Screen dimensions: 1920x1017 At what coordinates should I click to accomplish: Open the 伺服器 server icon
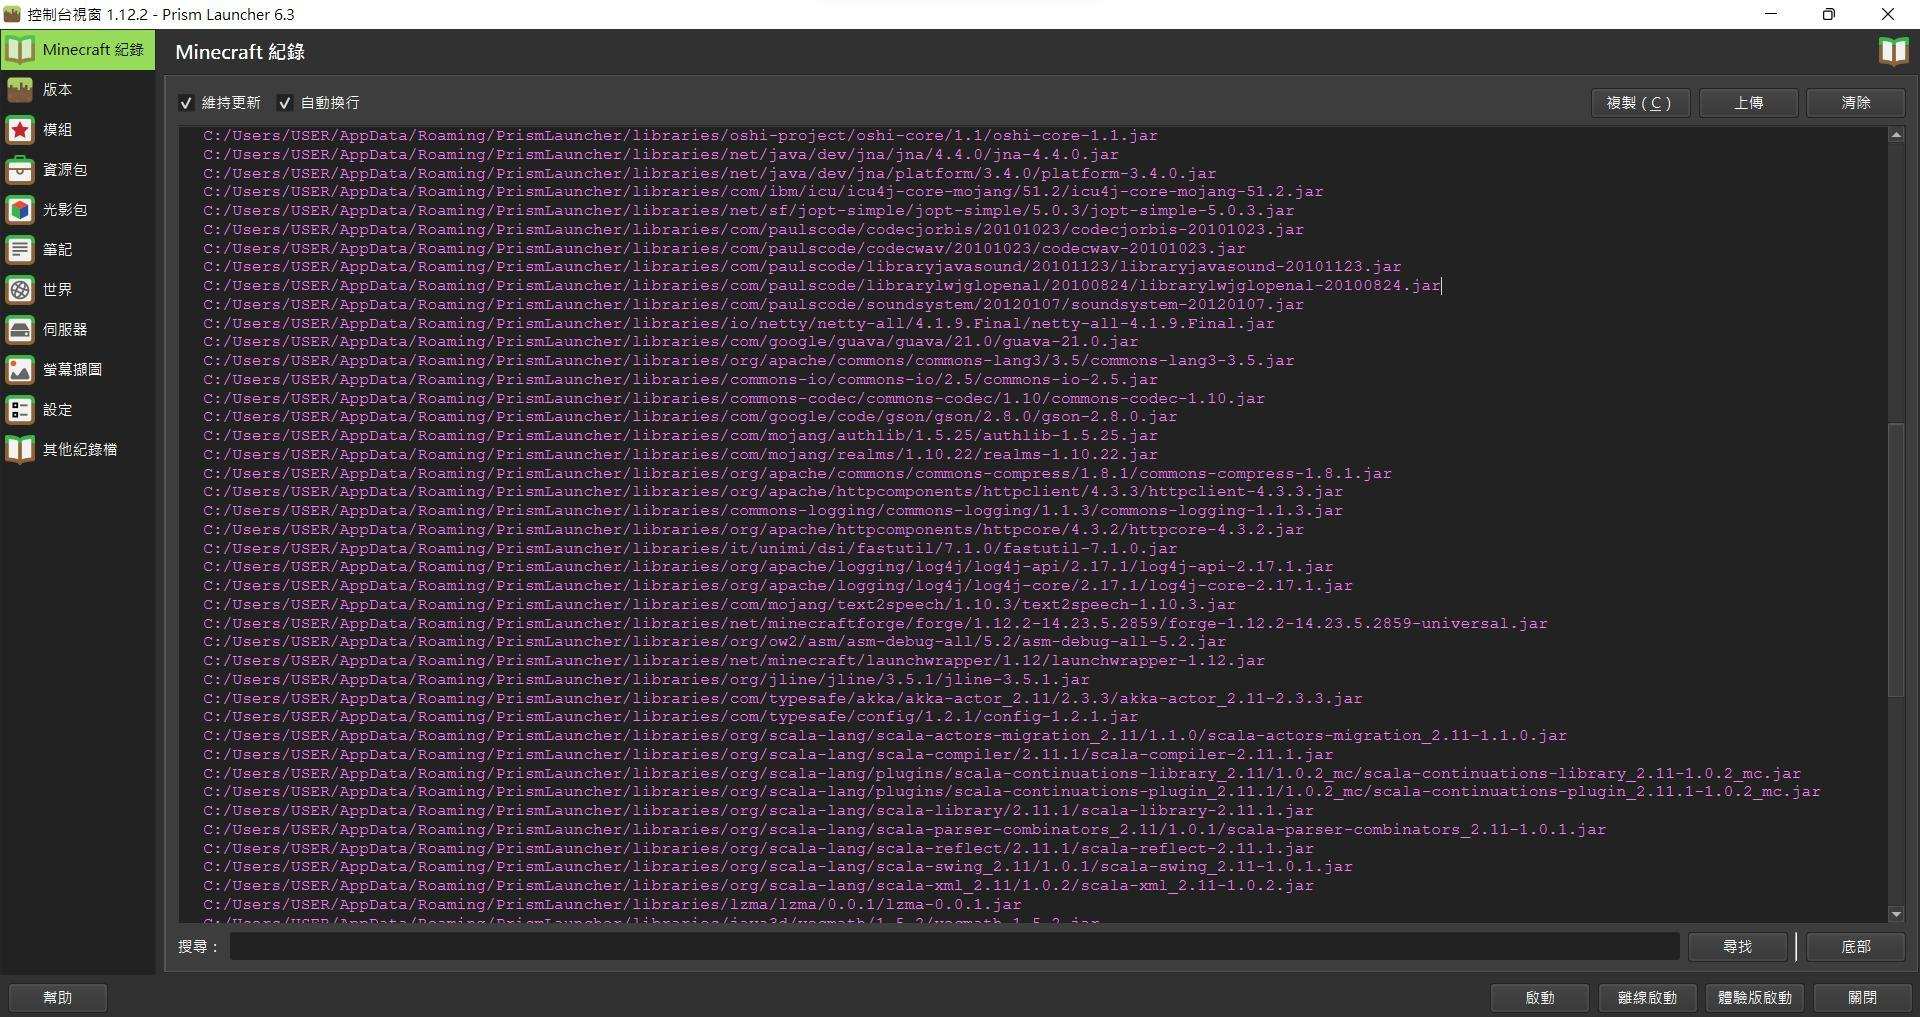[20, 329]
